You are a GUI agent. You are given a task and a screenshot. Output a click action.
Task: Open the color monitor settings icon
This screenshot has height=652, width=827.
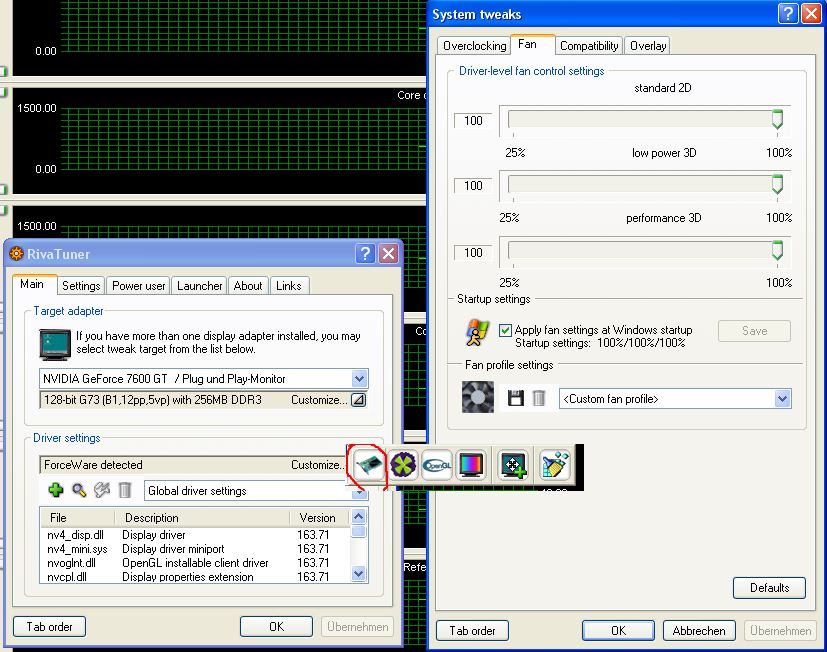(x=470, y=465)
